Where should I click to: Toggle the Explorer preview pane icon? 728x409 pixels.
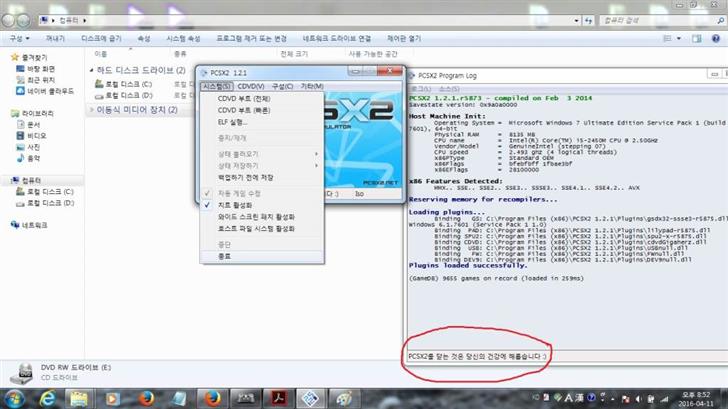696,39
